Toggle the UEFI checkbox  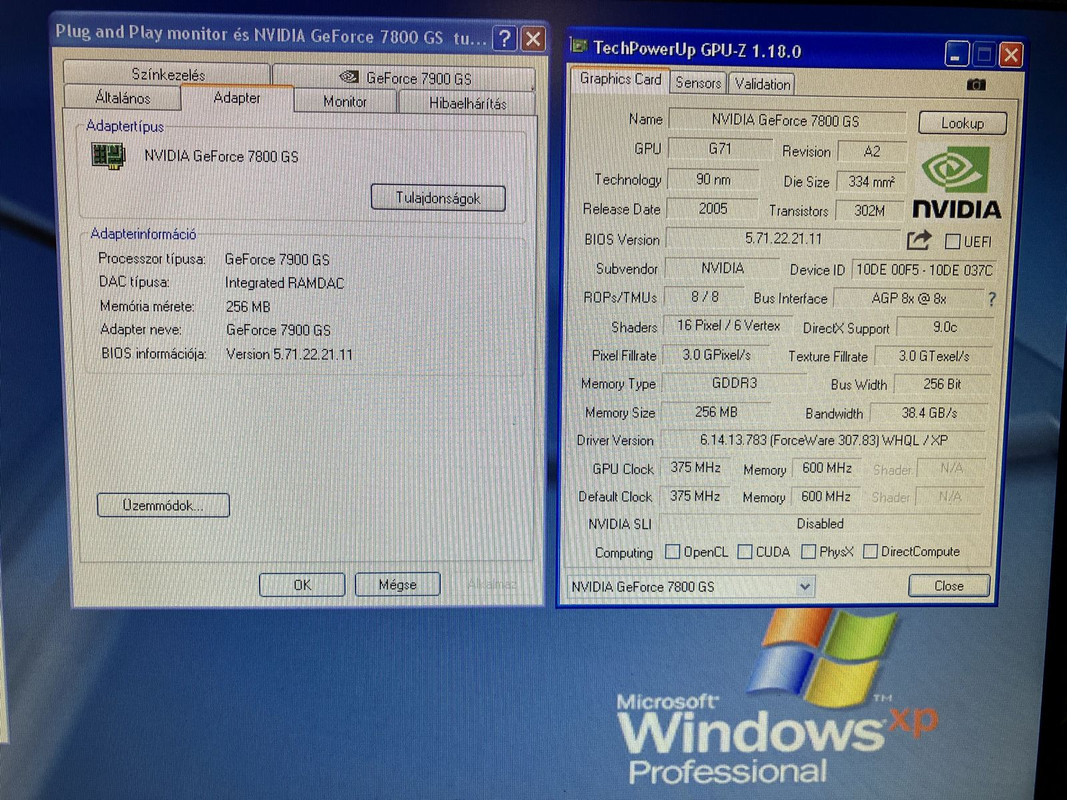pyautogui.click(x=953, y=241)
